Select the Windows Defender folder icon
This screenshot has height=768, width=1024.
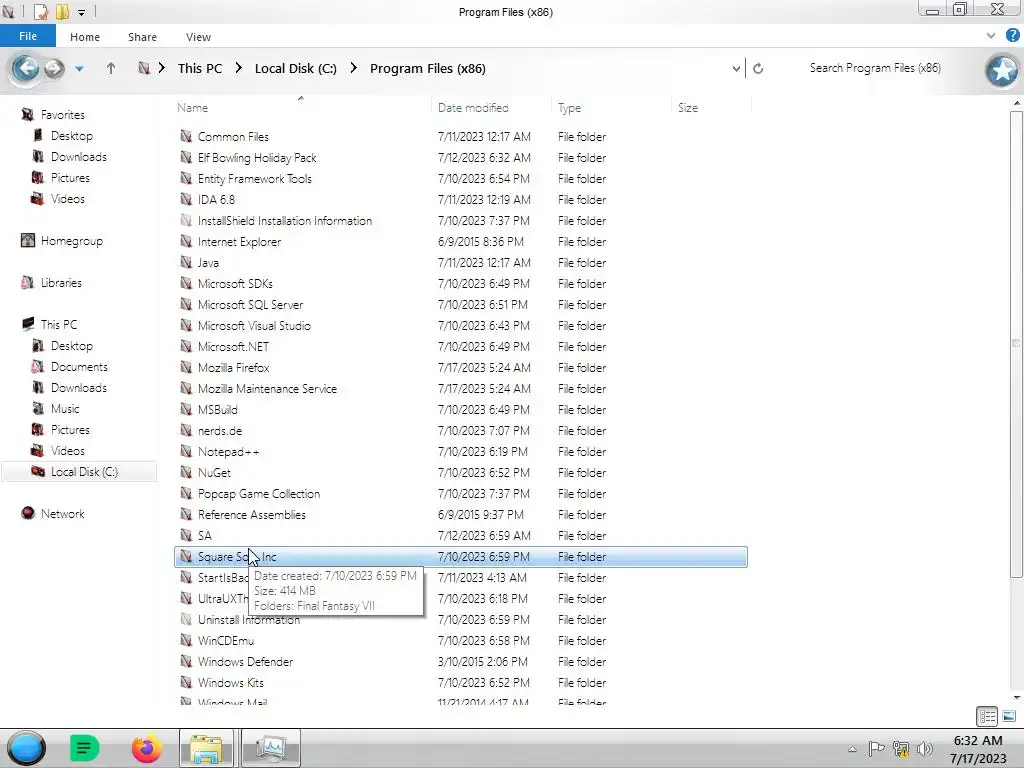[186, 662]
